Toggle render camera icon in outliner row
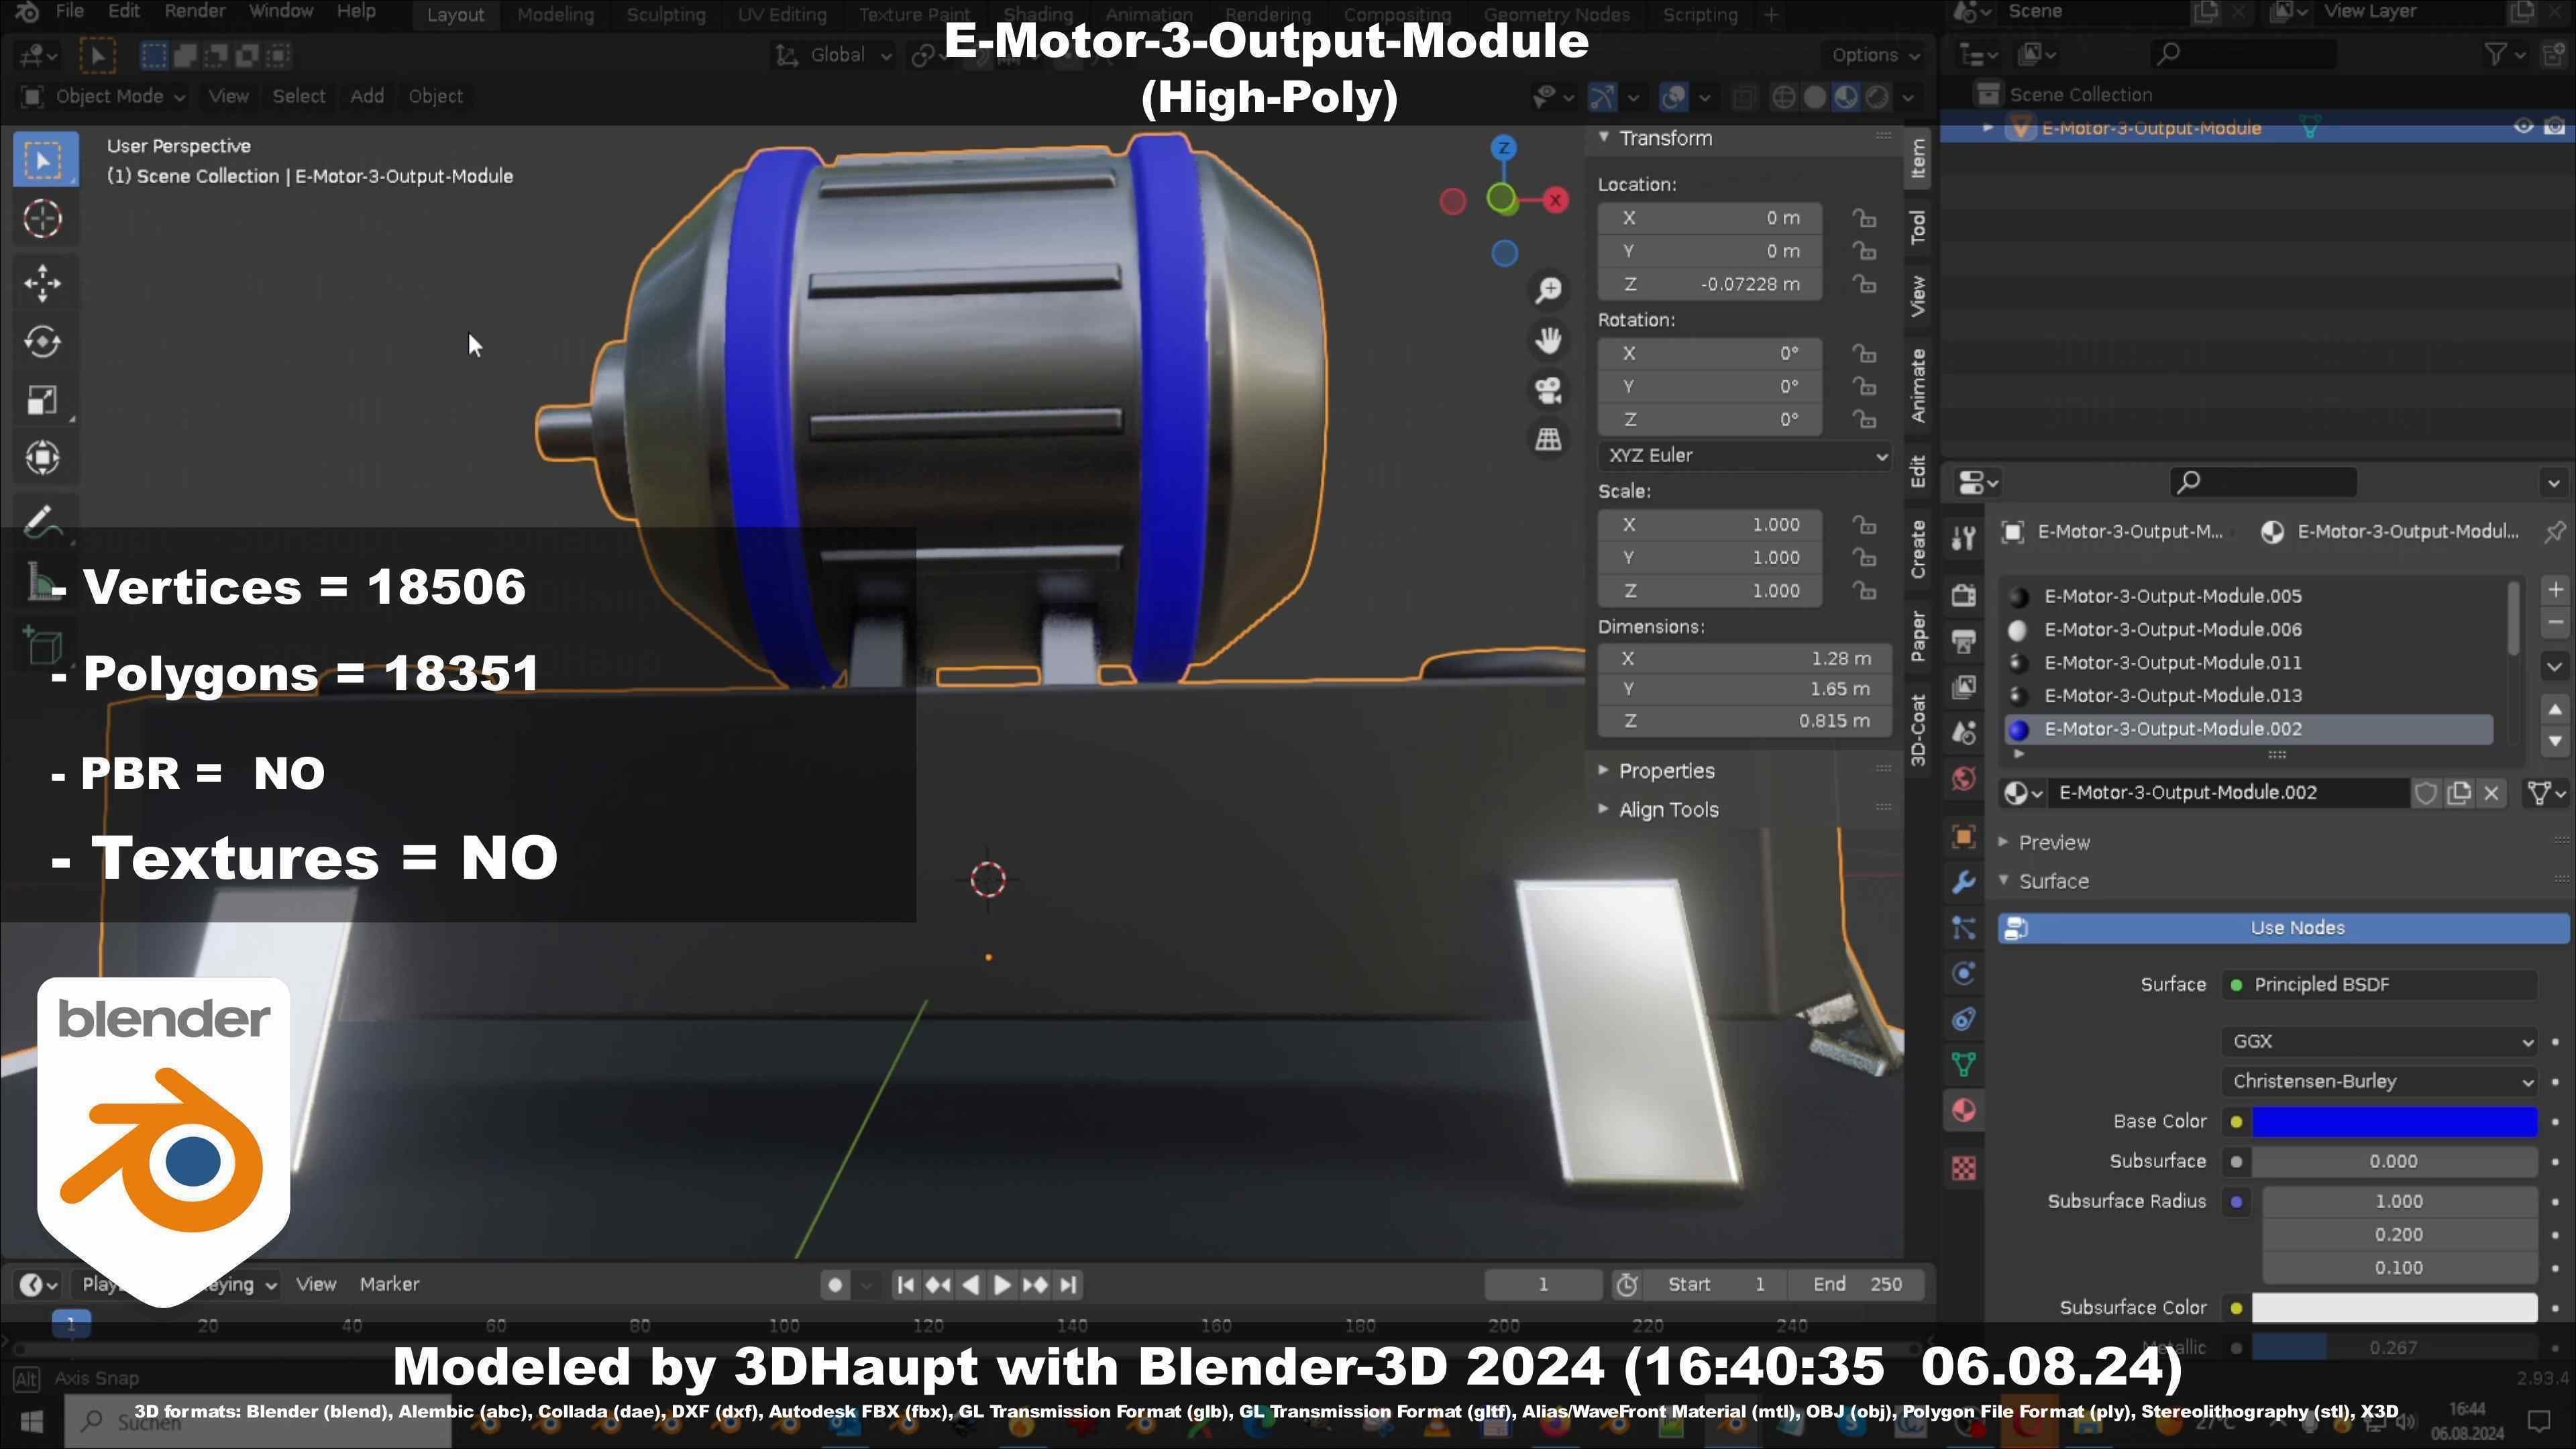 [x=2555, y=127]
